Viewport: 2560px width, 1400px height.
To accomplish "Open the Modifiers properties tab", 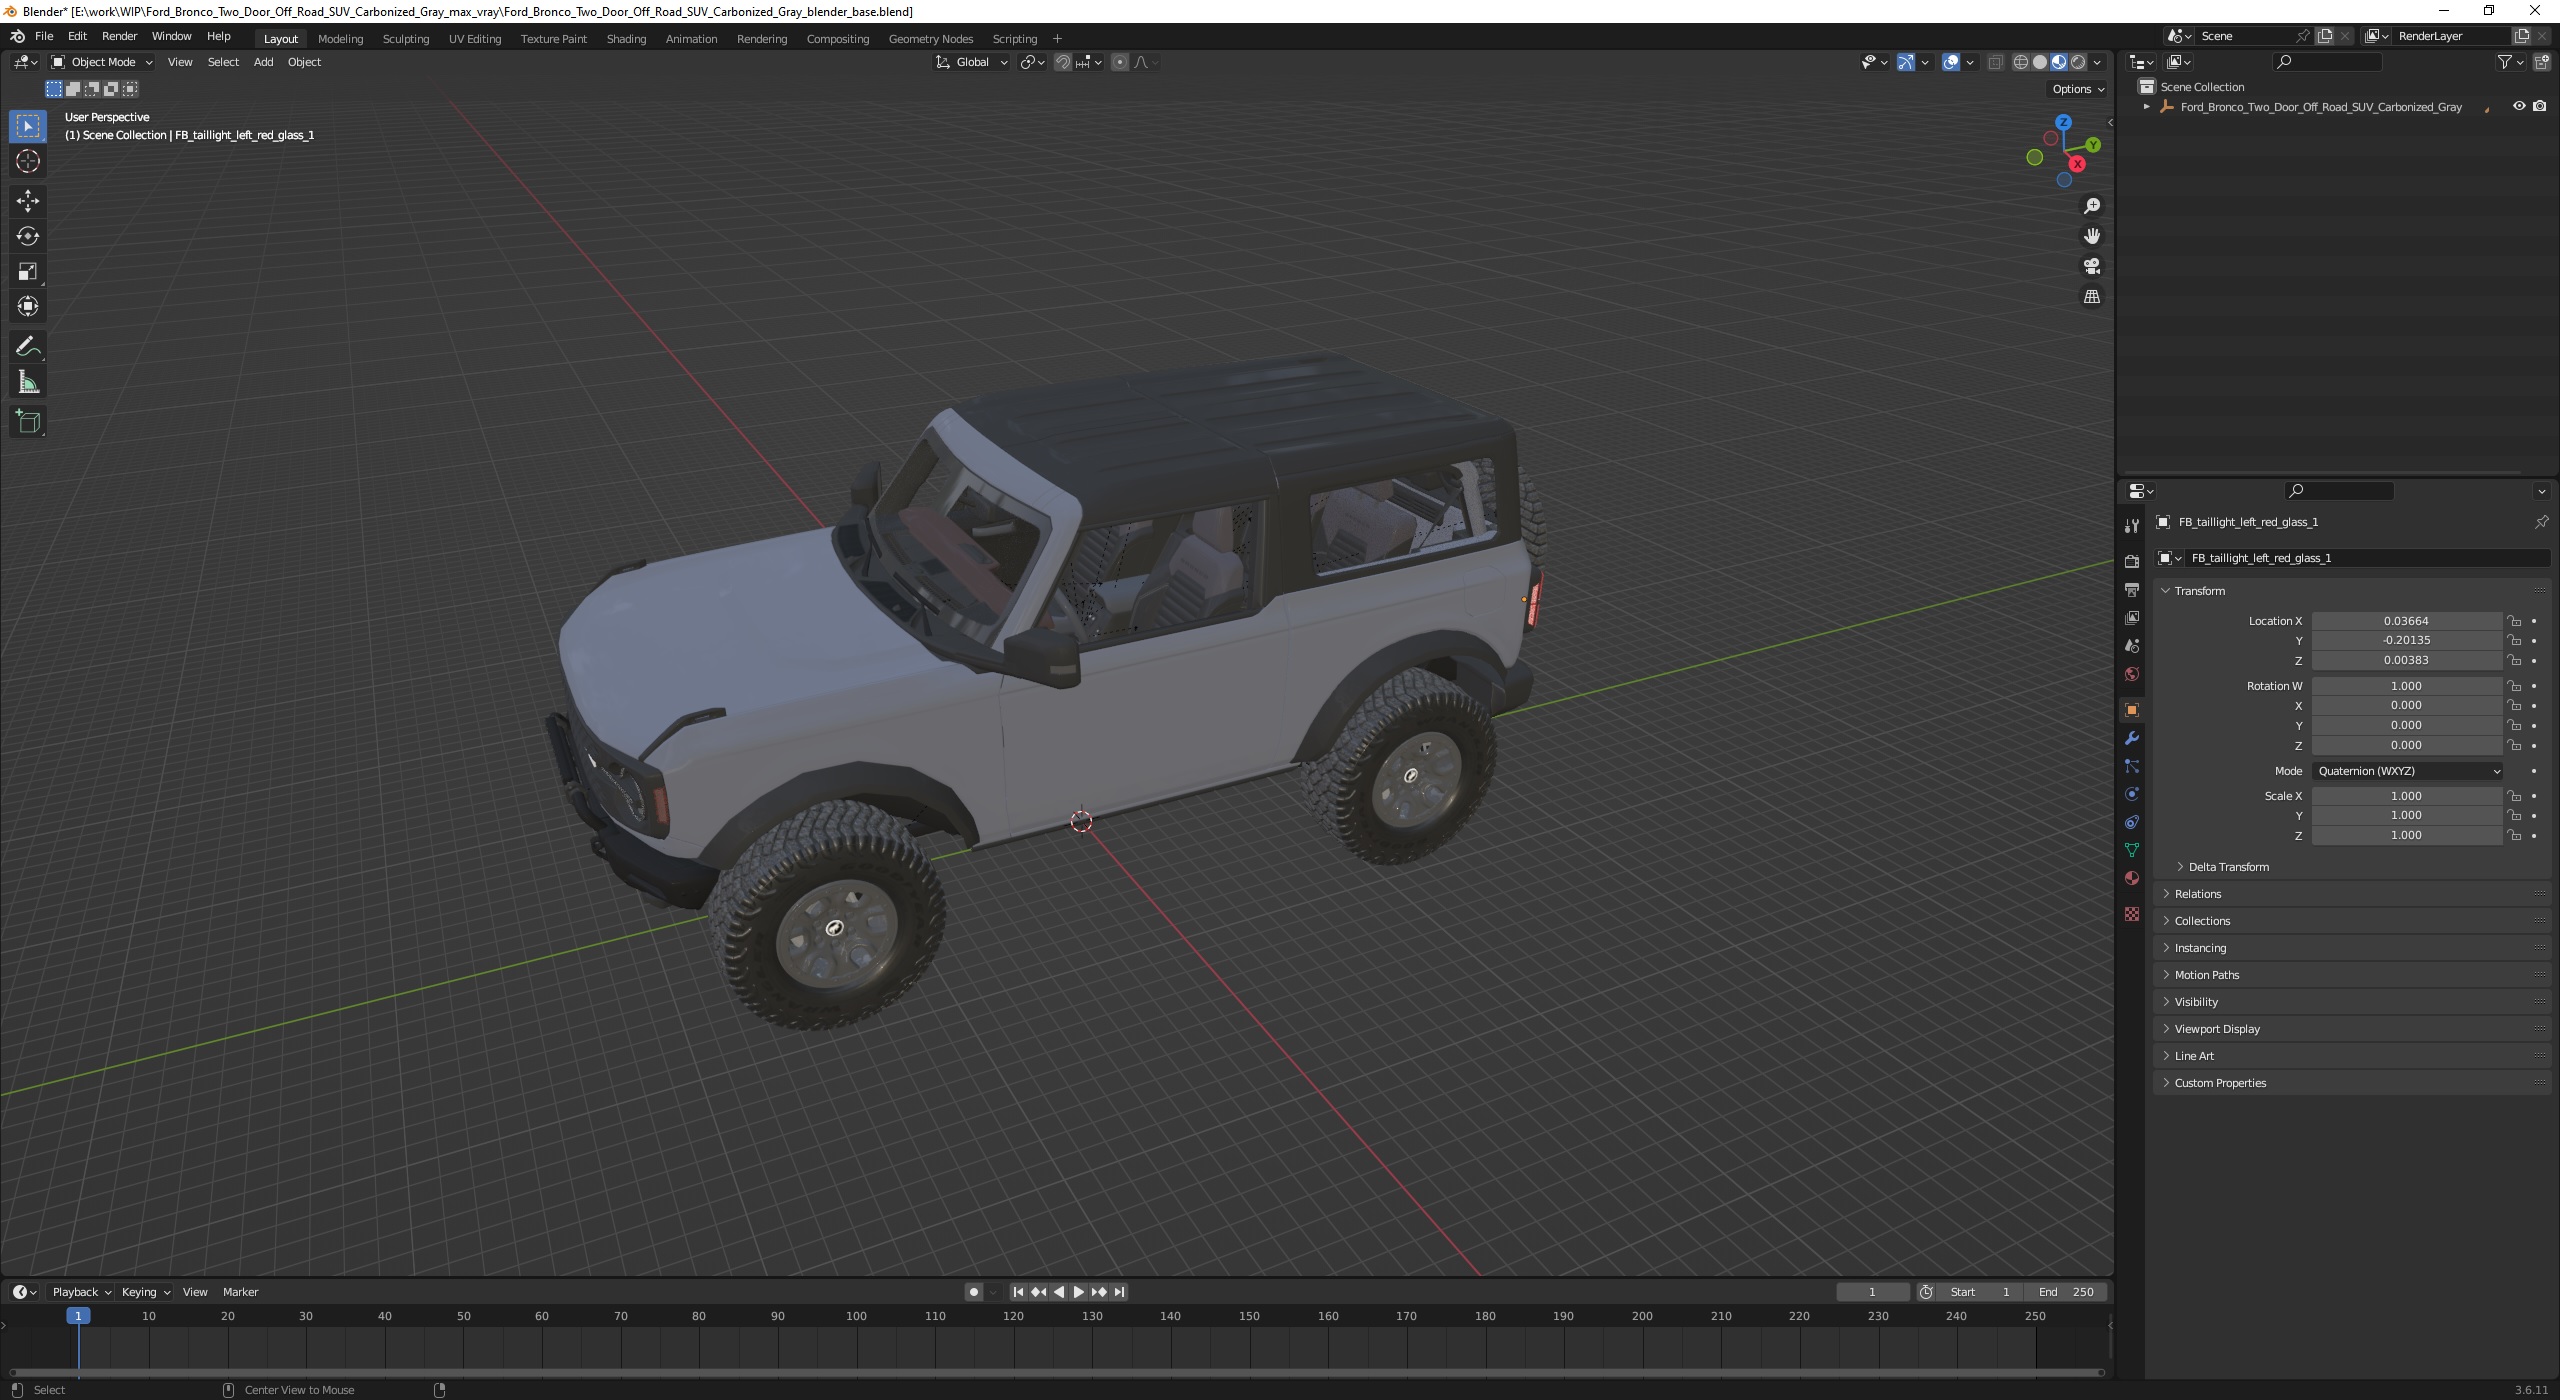I will (x=2132, y=738).
